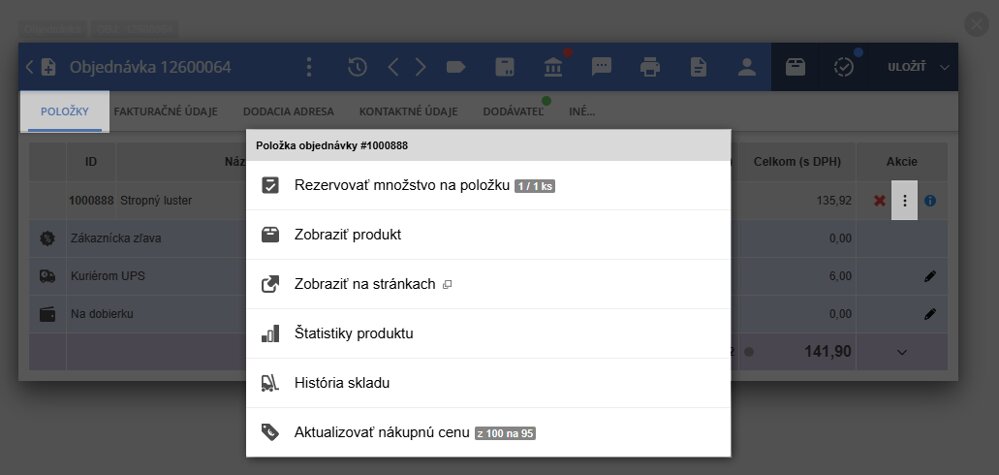This screenshot has width=999, height=475.
Task: Delete the Stropný luster item with the red X
Action: click(879, 201)
